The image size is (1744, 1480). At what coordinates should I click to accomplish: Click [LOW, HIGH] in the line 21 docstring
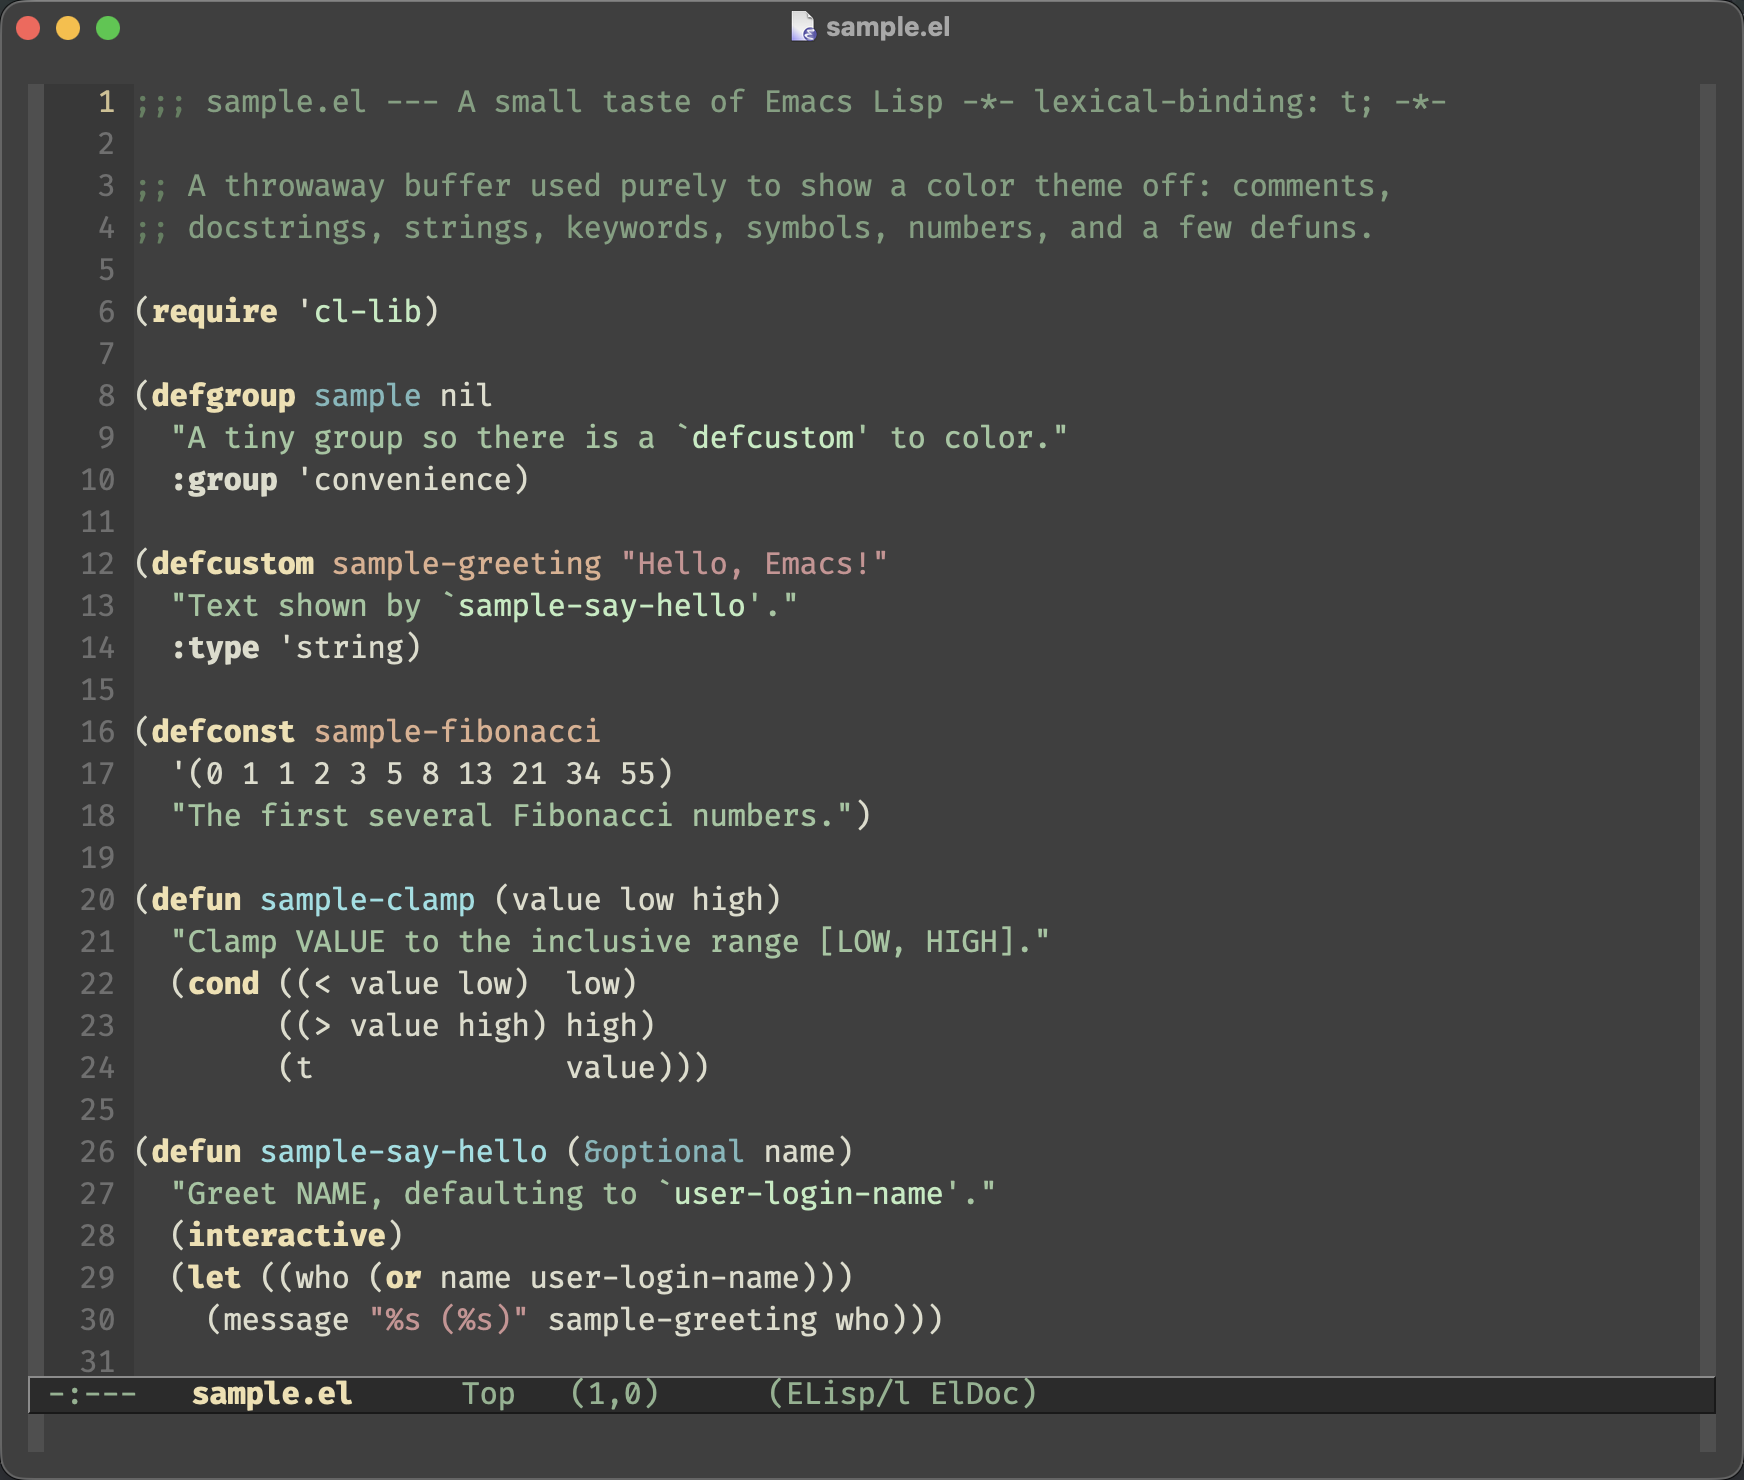tap(917, 942)
